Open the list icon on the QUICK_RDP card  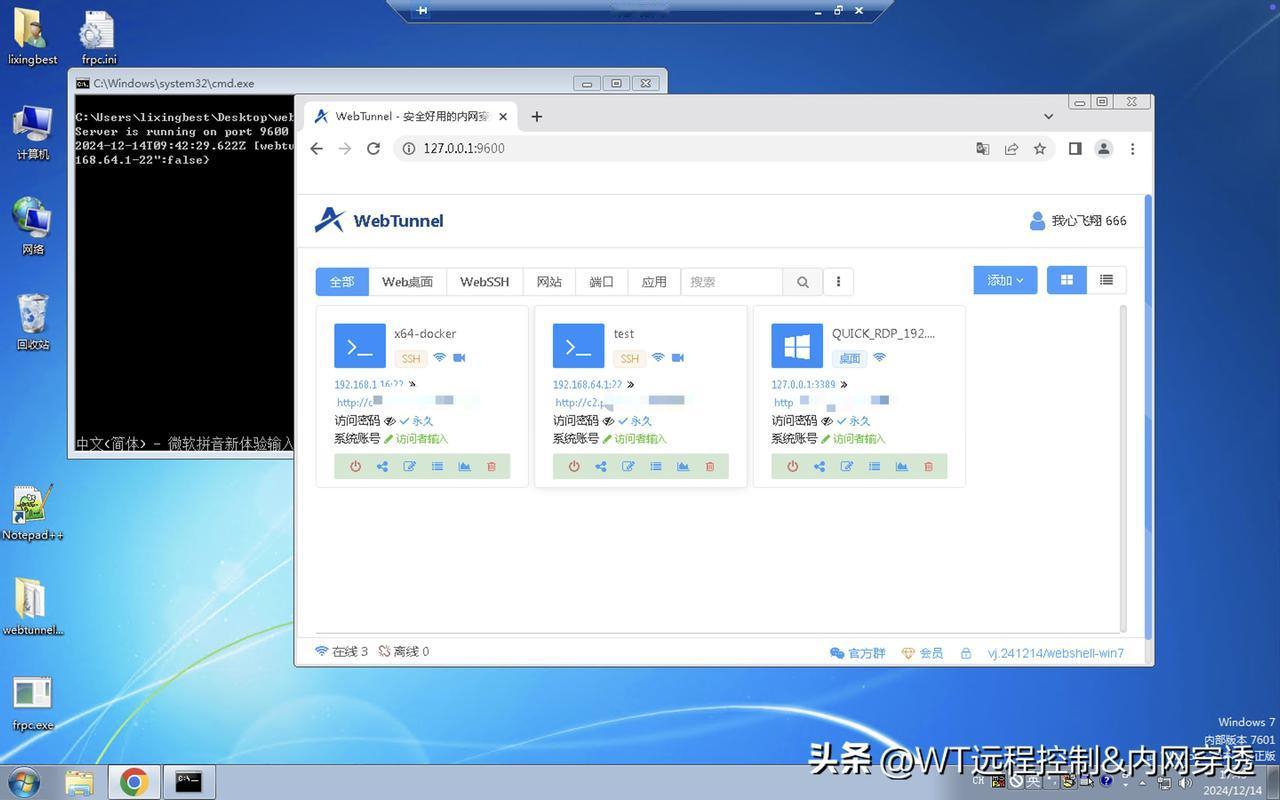point(874,466)
